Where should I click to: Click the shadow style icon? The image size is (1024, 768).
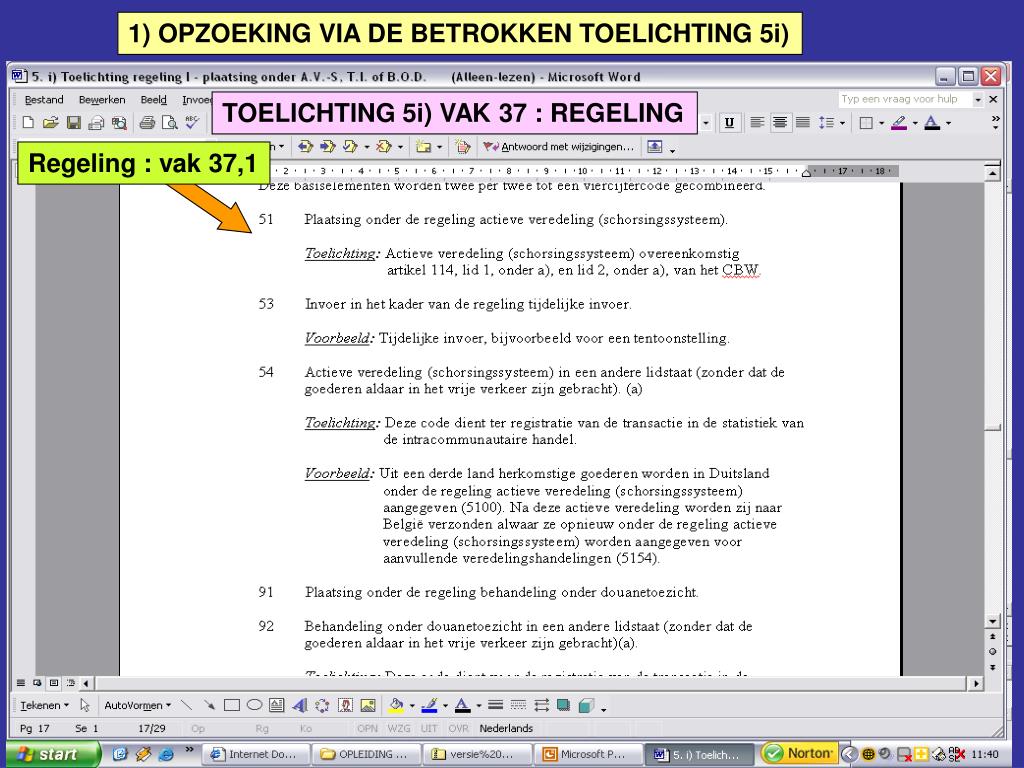coord(564,705)
